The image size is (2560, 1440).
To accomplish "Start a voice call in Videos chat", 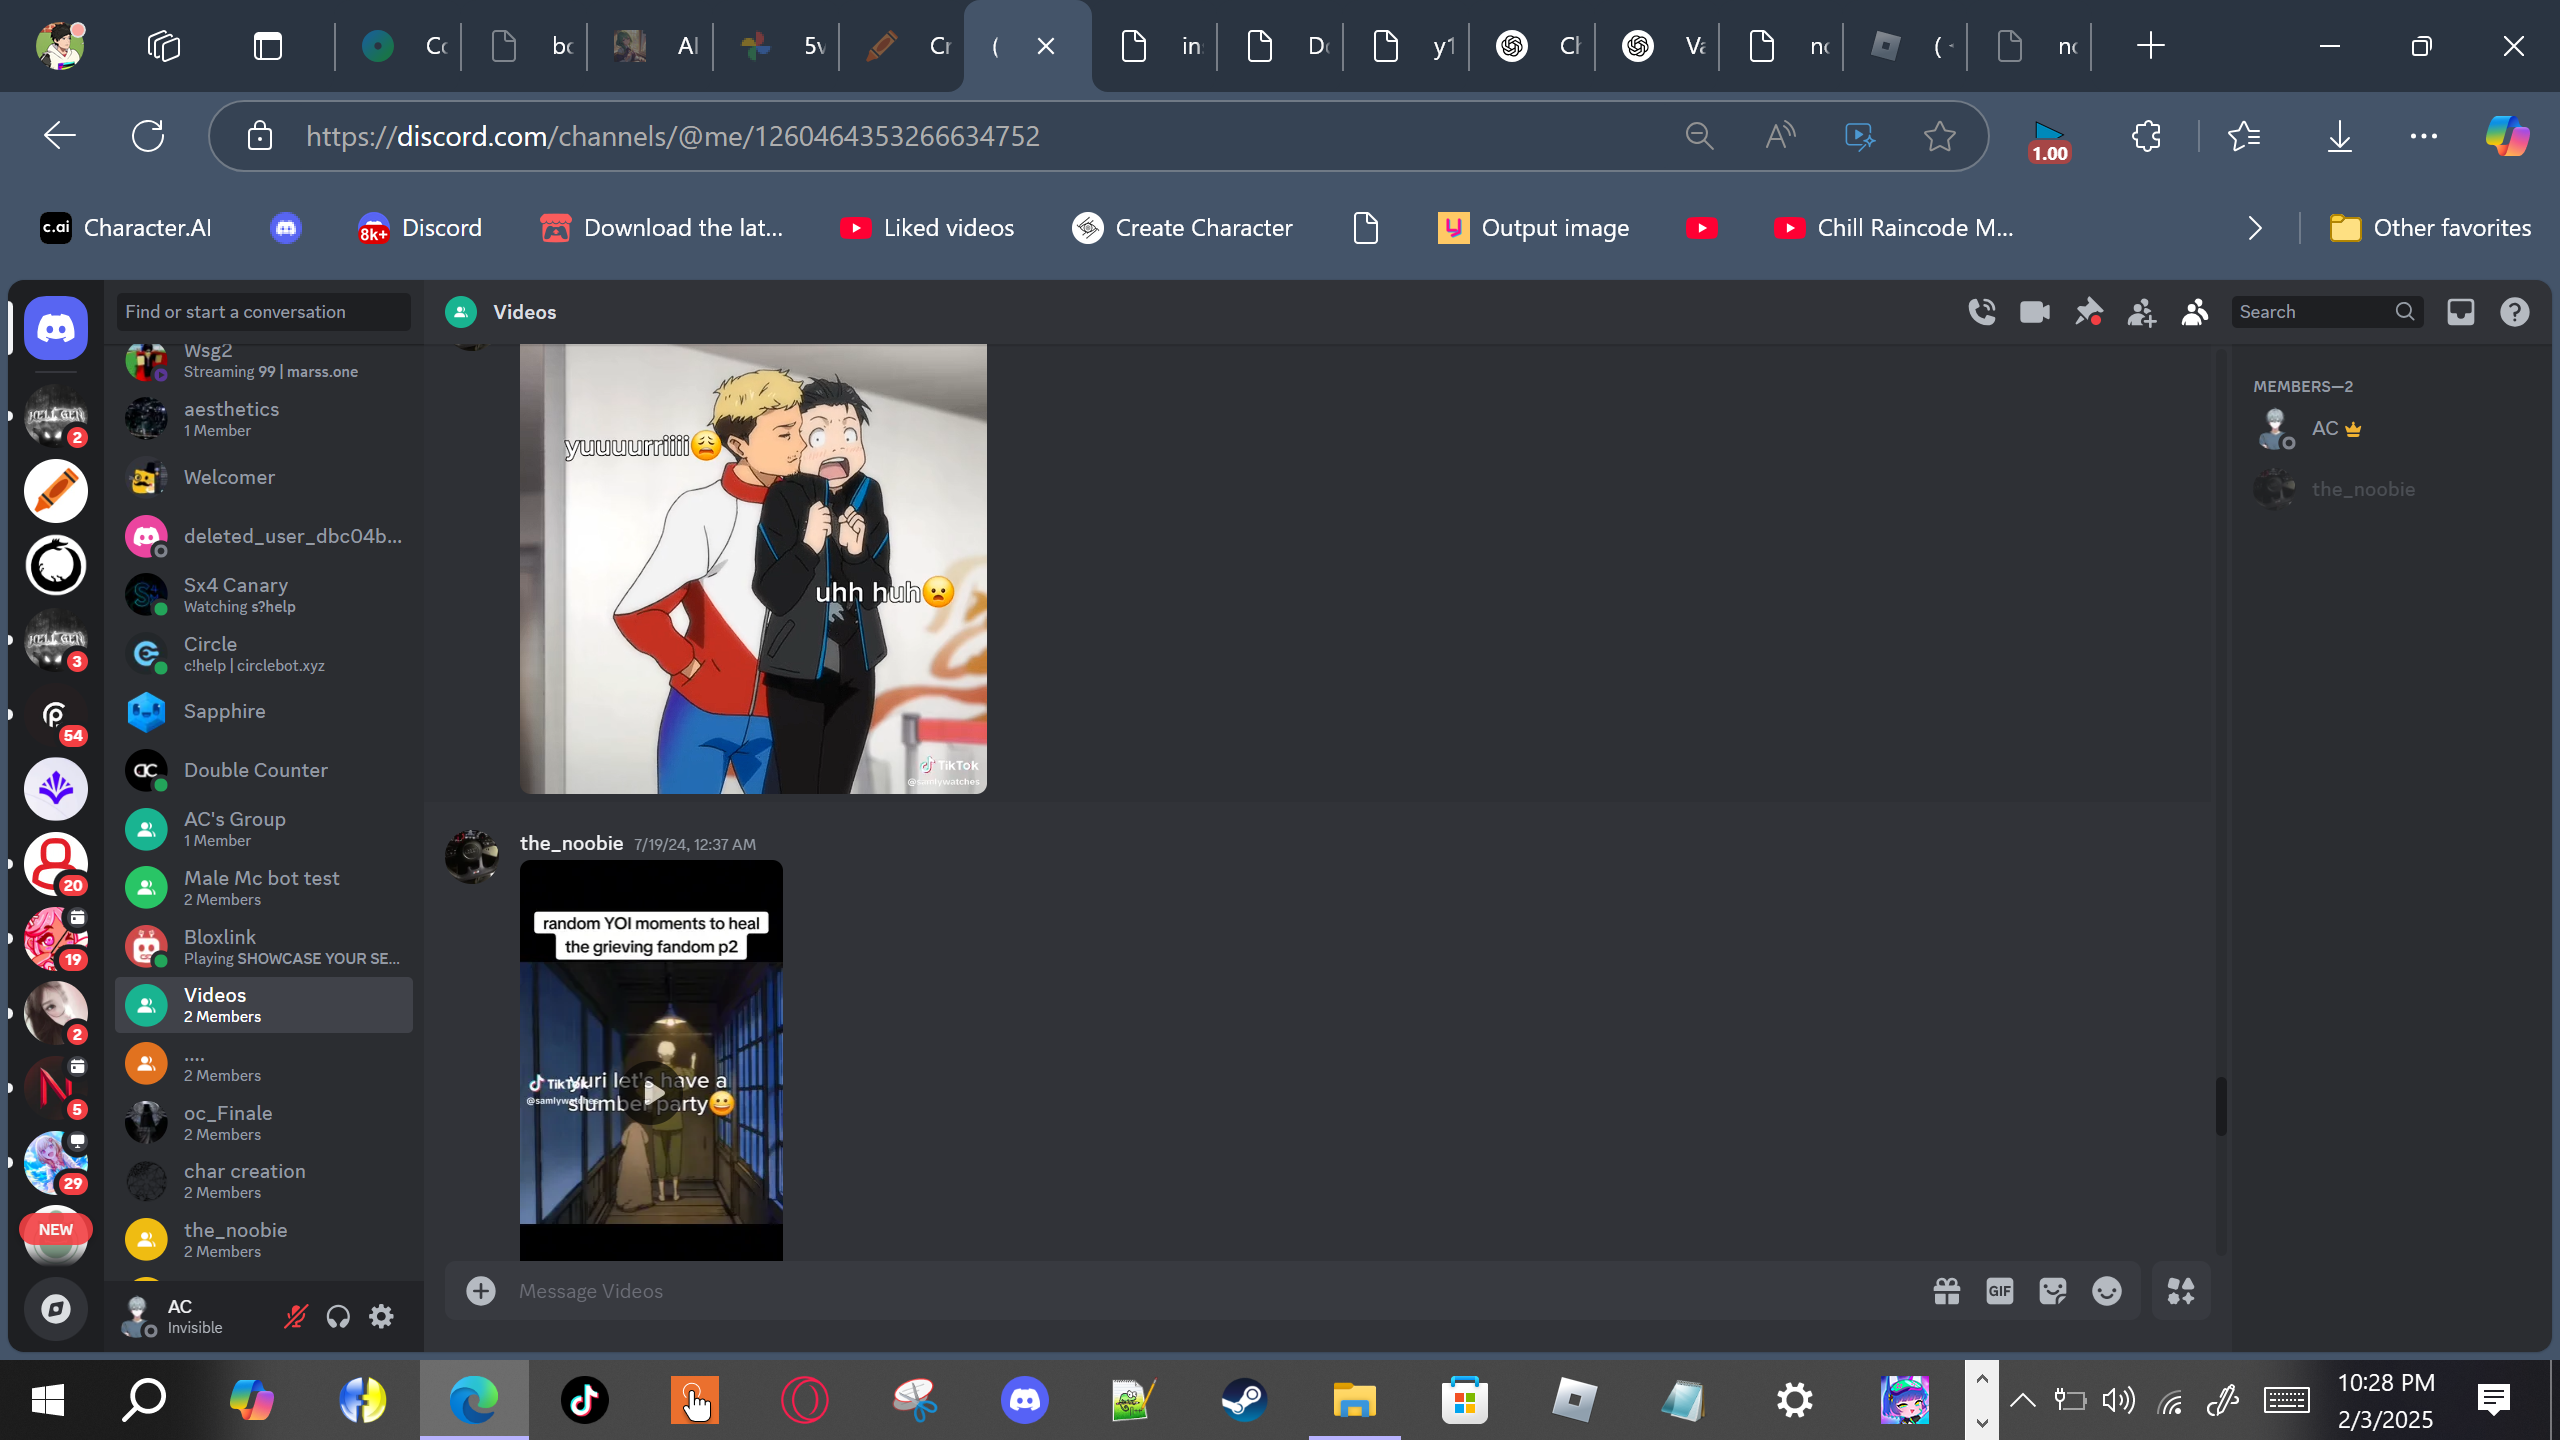I will tap(1981, 312).
